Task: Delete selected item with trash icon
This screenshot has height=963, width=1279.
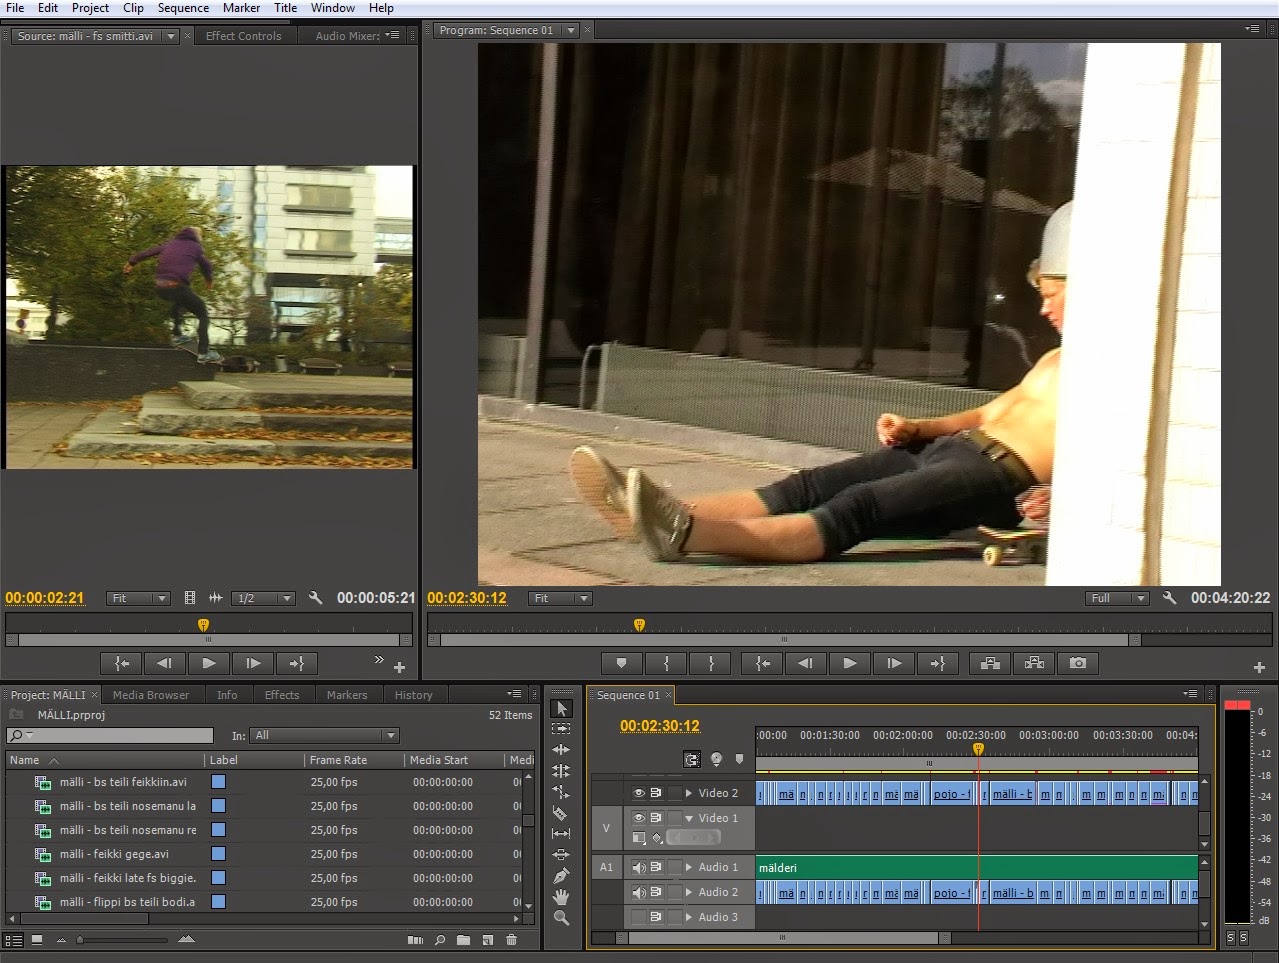Action: [511, 940]
